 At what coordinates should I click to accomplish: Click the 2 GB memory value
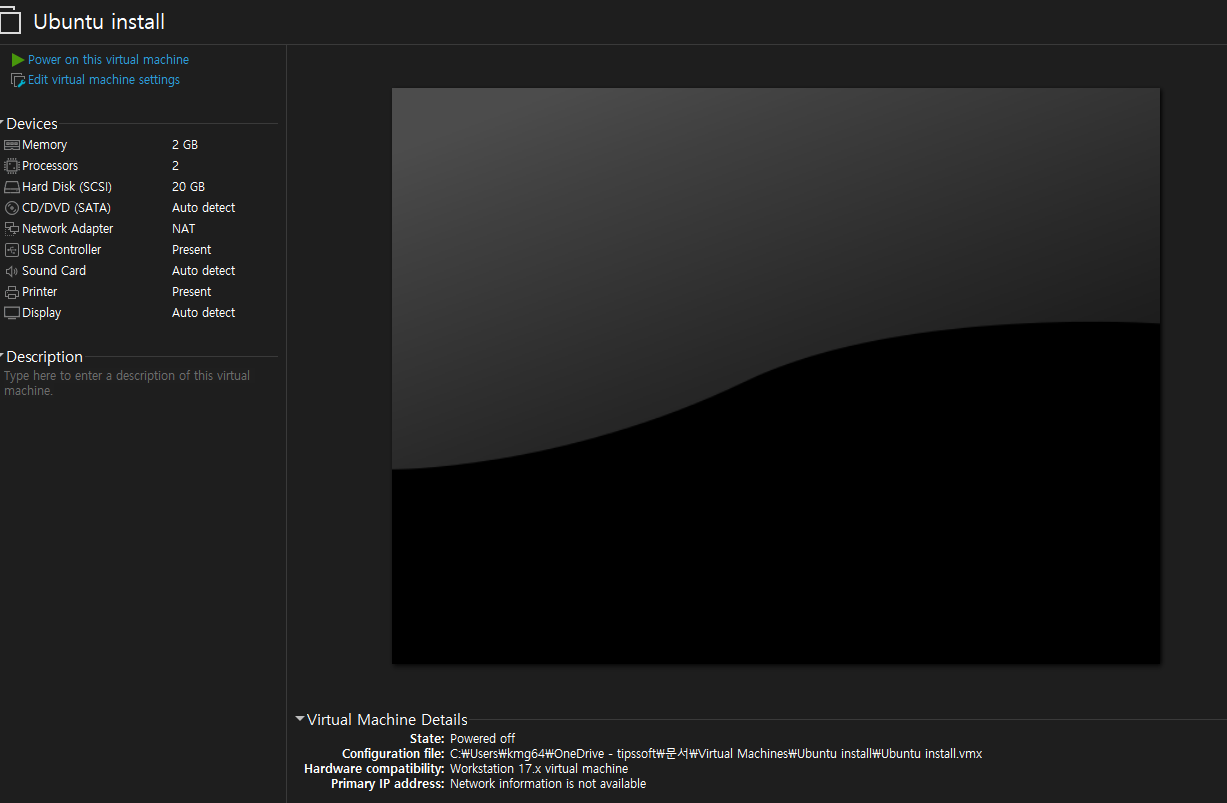click(185, 145)
